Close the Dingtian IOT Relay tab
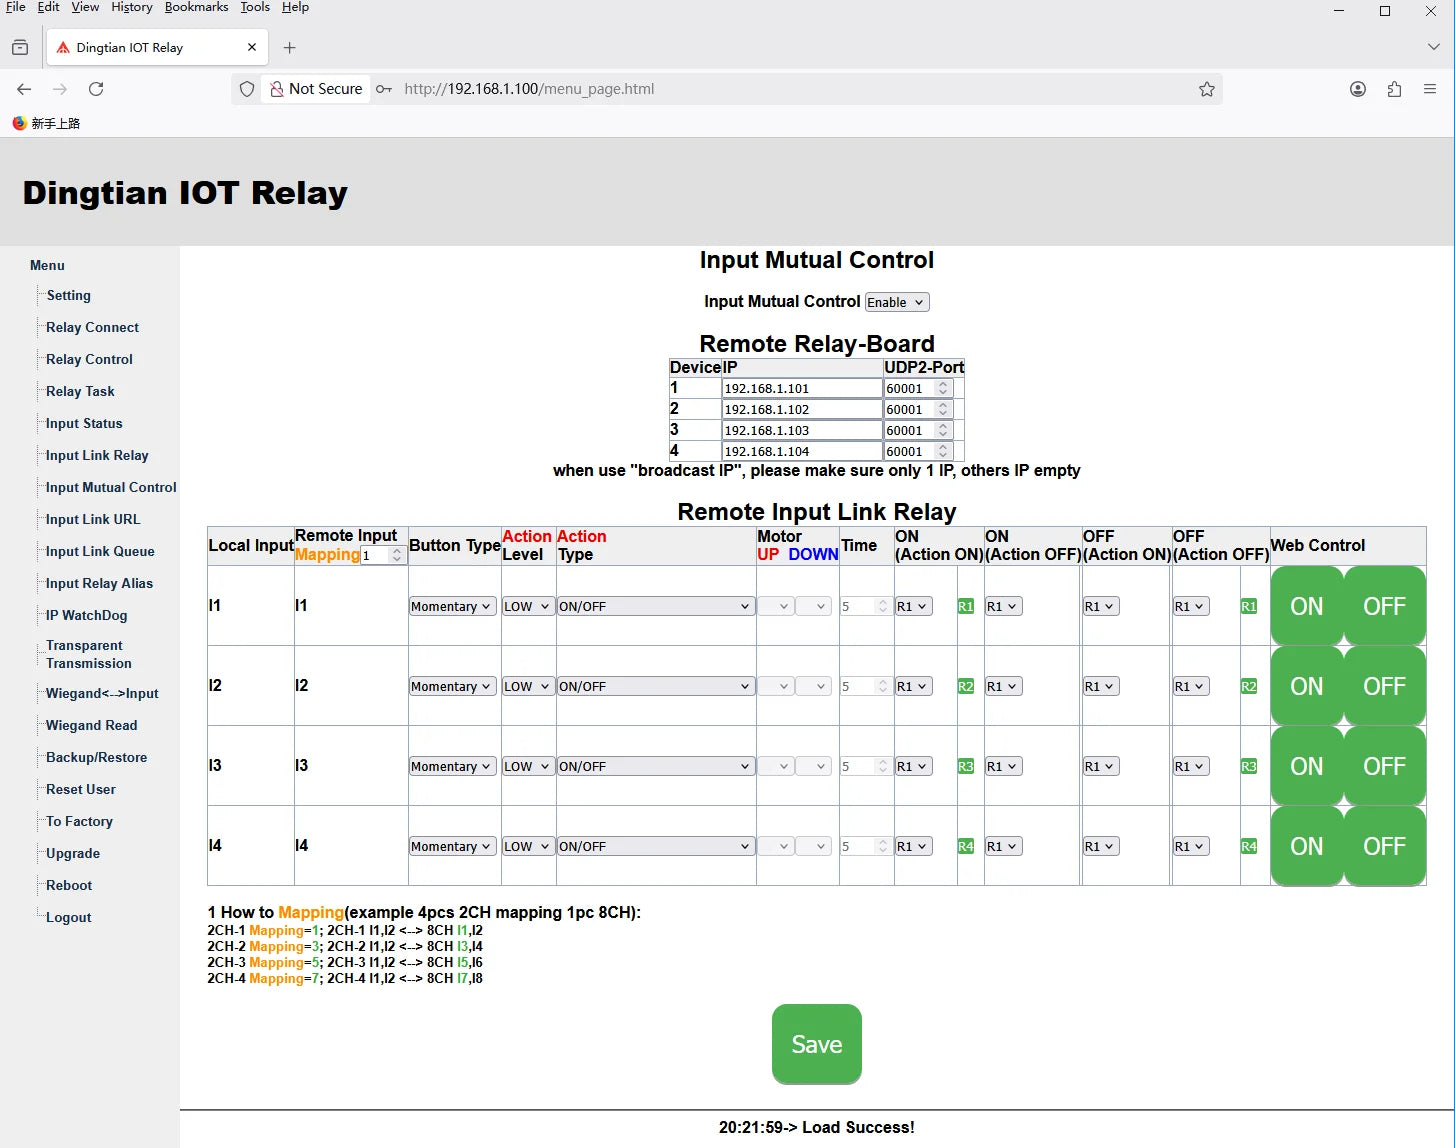 [x=251, y=47]
